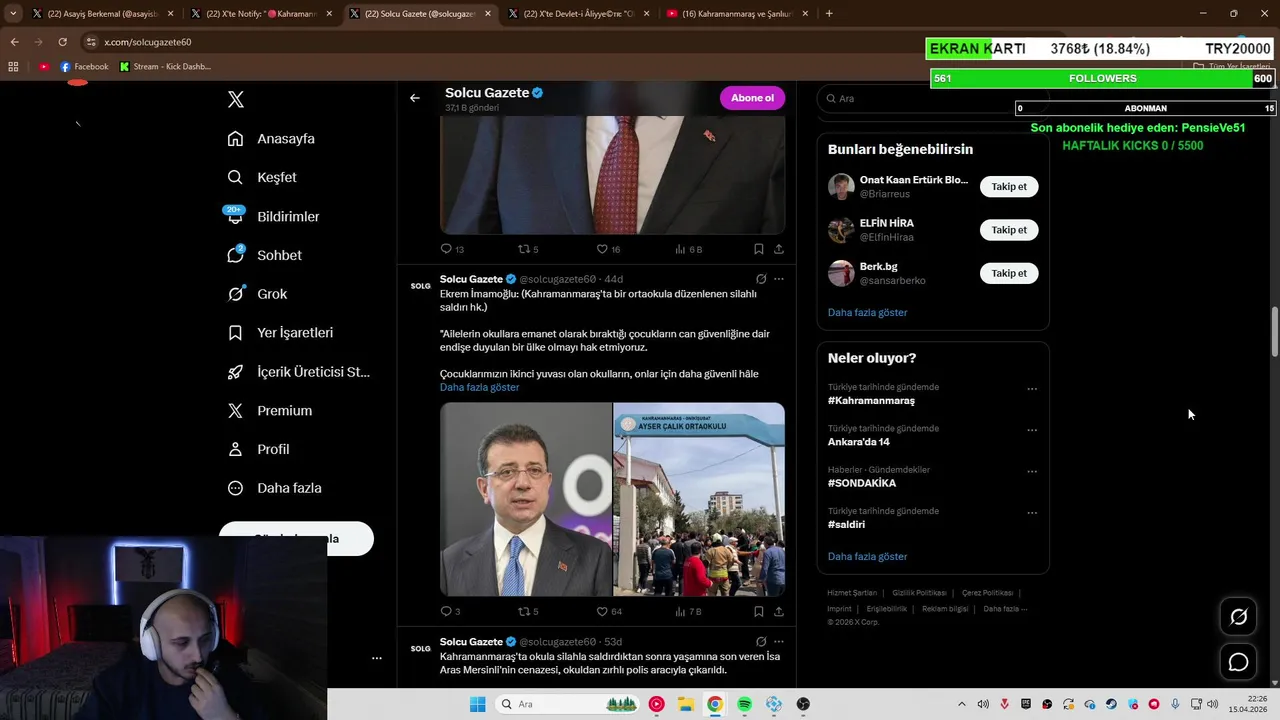Click the Ara search field on X
The width and height of the screenshot is (1280, 720).
(x=933, y=98)
